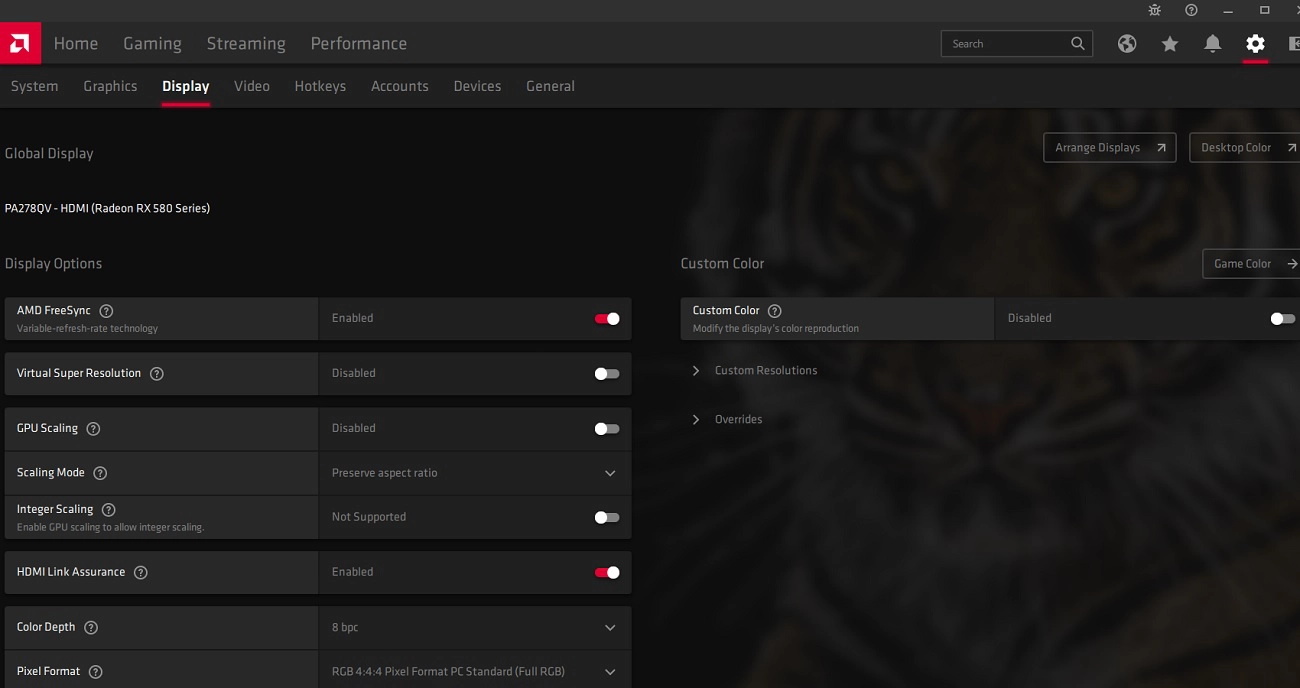
Task: Show help for AMD FreeSync
Action: point(106,311)
